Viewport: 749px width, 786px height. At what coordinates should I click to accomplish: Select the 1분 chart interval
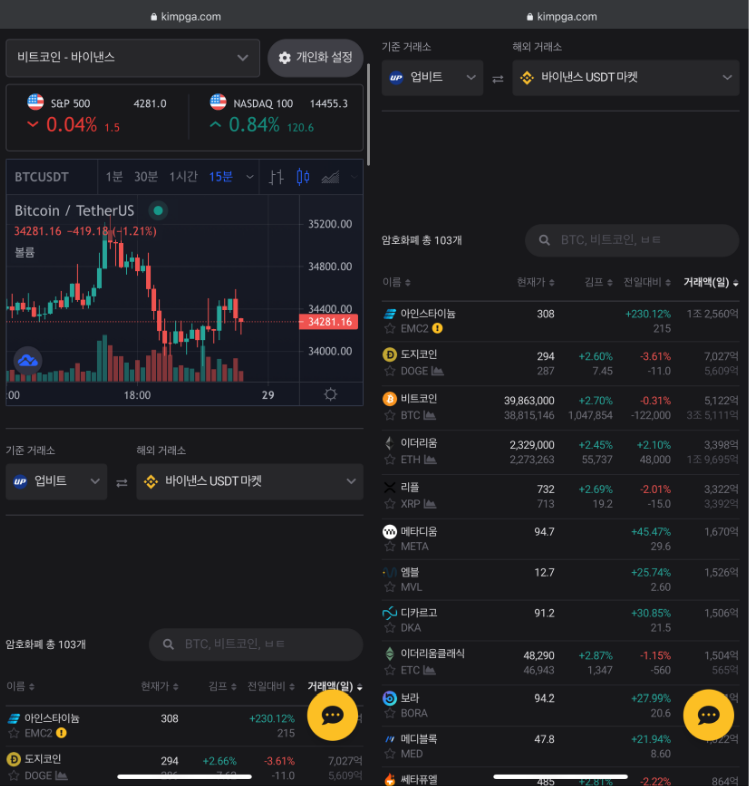[114, 176]
